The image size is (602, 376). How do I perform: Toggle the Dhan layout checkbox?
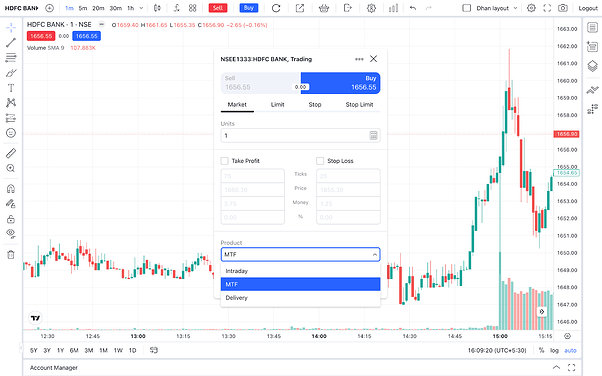[466, 8]
